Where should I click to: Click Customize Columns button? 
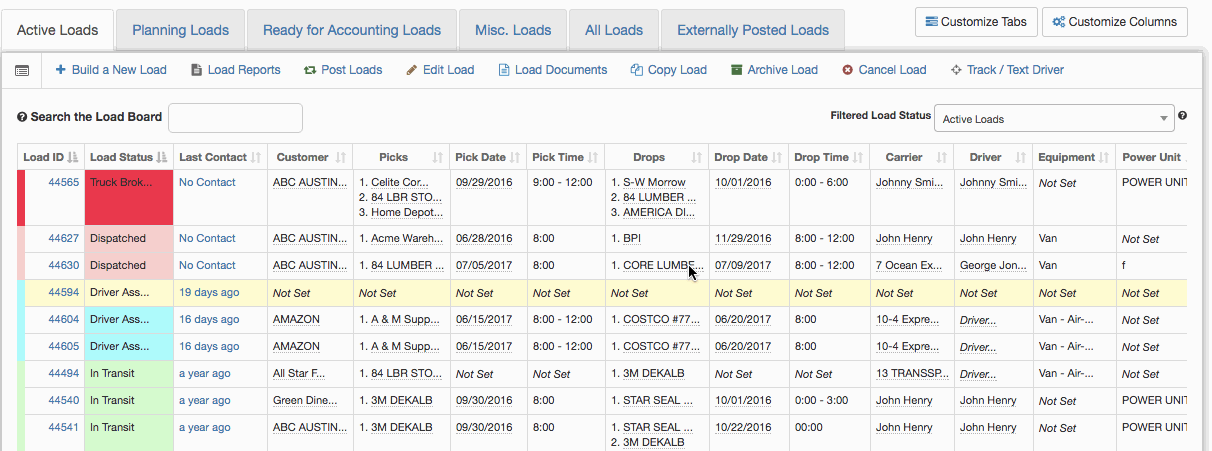click(x=1114, y=22)
